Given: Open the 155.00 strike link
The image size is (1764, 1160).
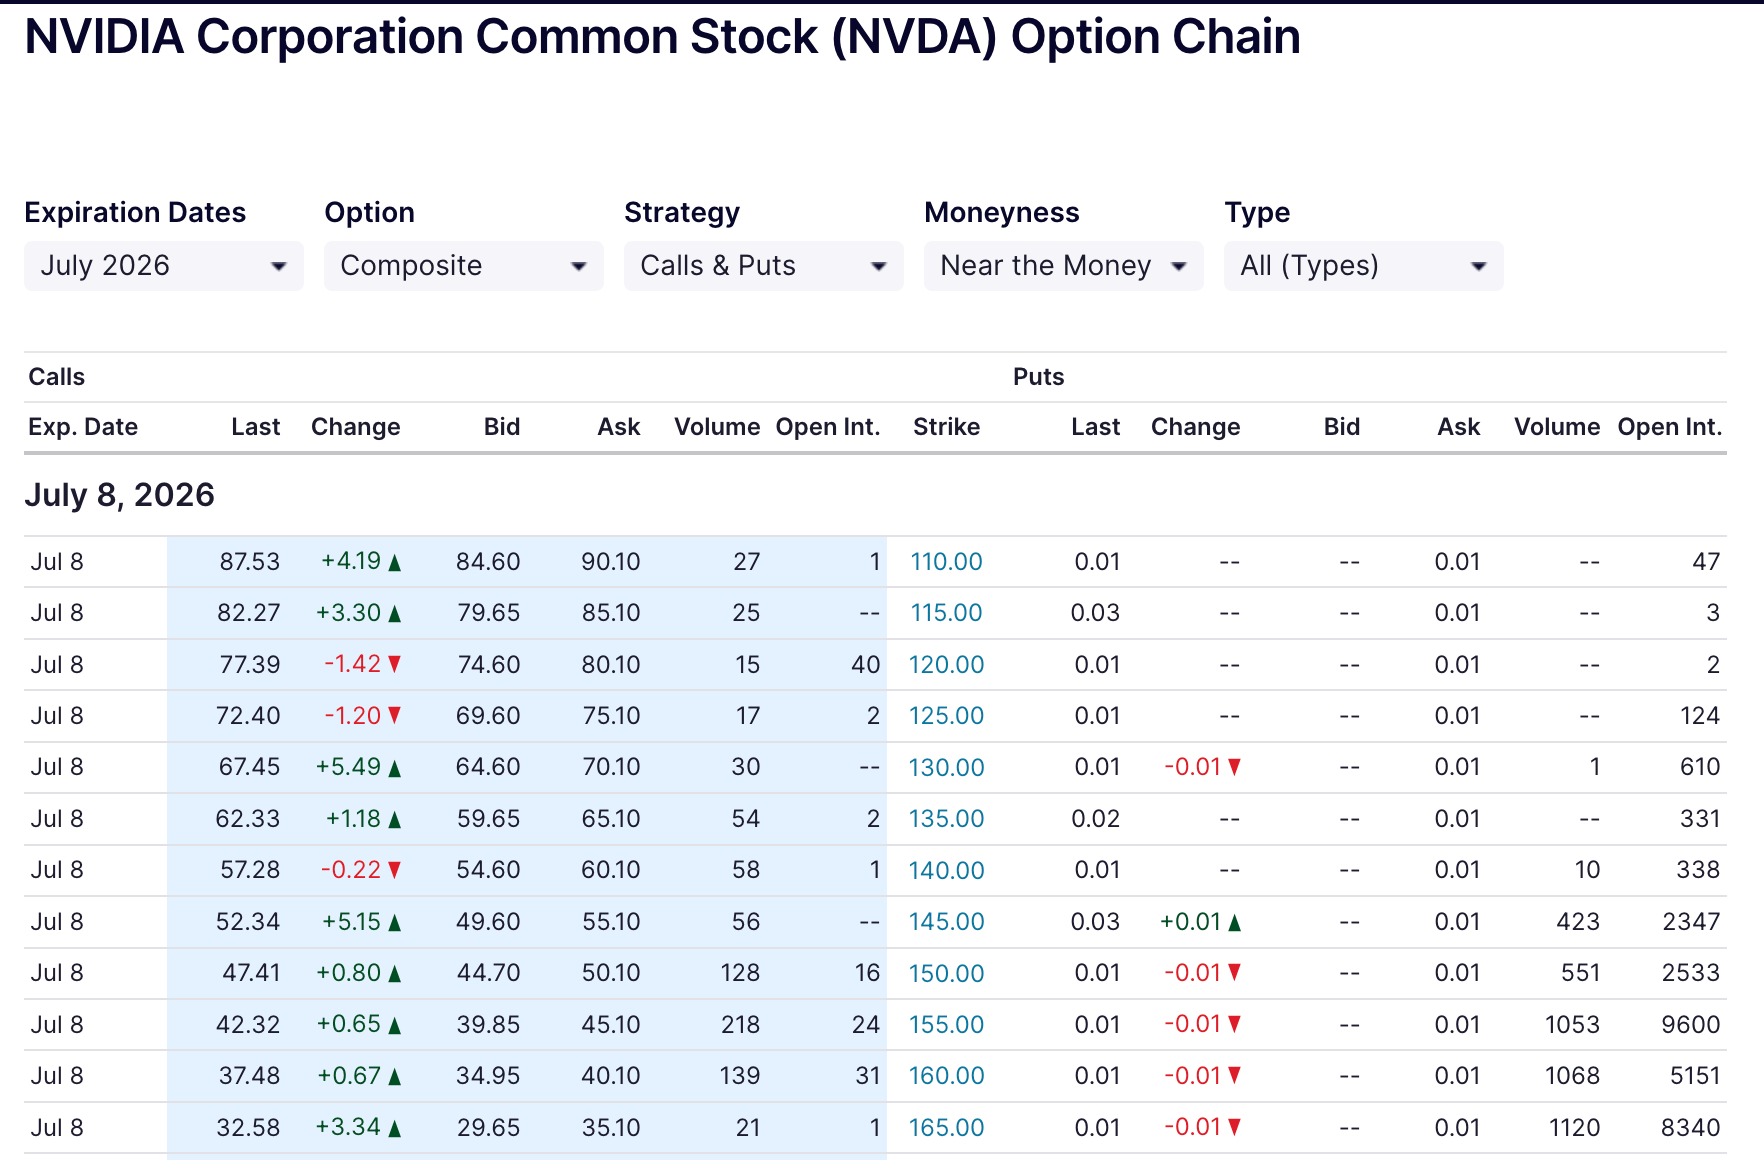Looking at the screenshot, I should 946,1025.
